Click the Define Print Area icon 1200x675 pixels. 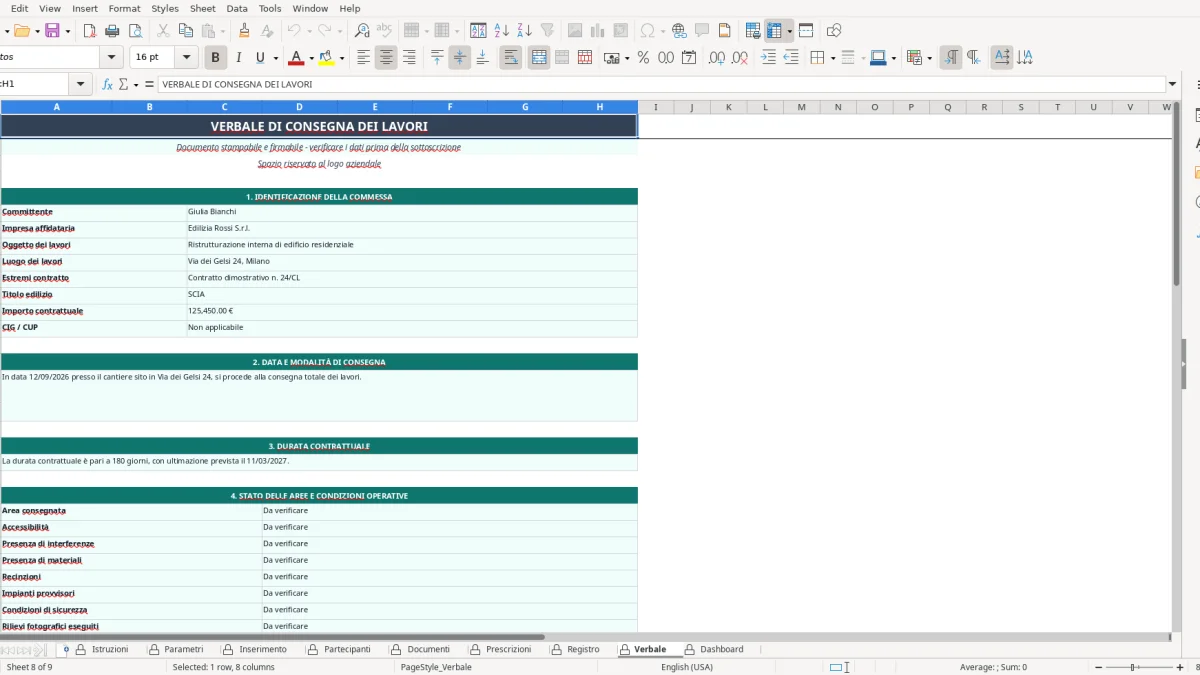[x=753, y=31]
